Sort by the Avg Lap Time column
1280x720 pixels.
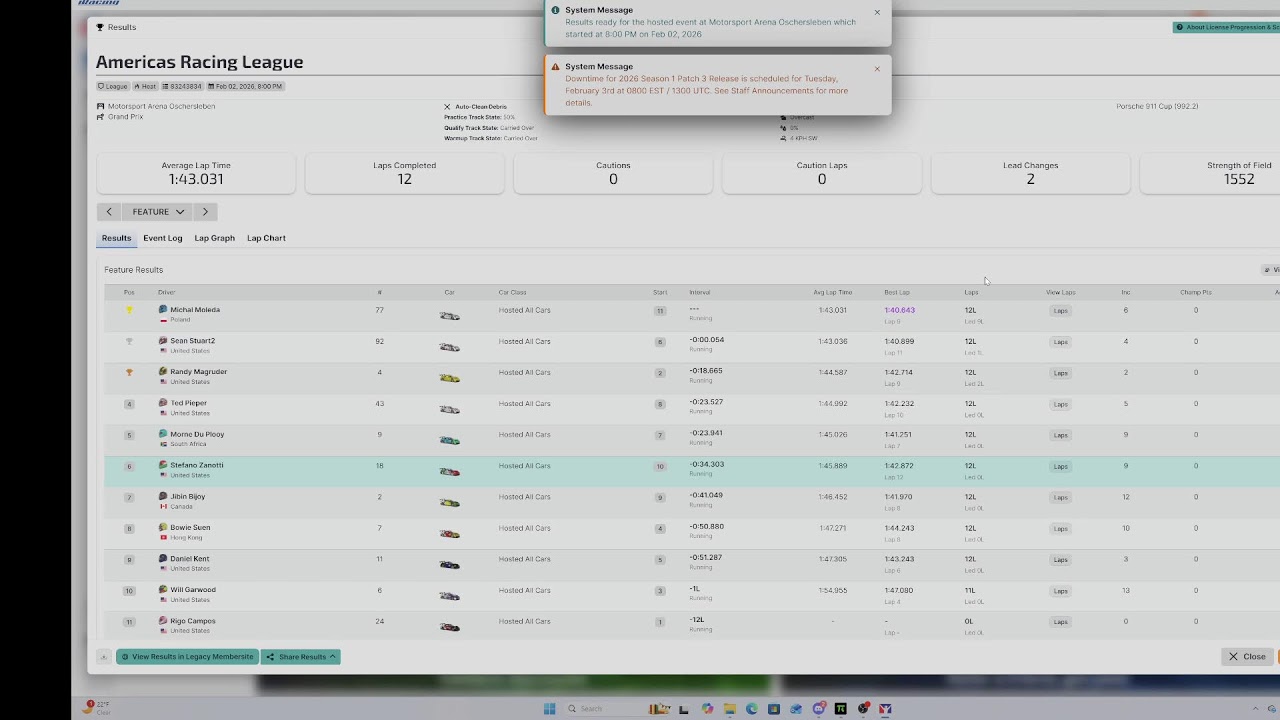click(832, 292)
